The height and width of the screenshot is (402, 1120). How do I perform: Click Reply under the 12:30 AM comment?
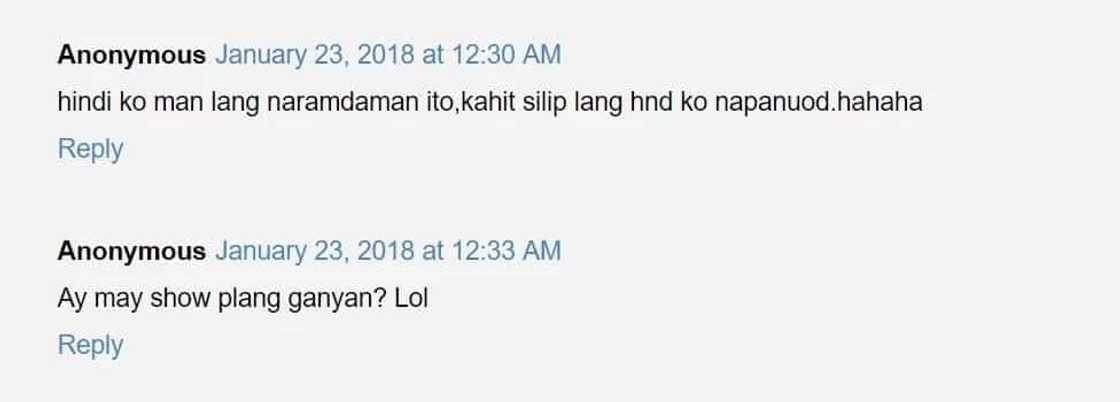[x=90, y=150]
